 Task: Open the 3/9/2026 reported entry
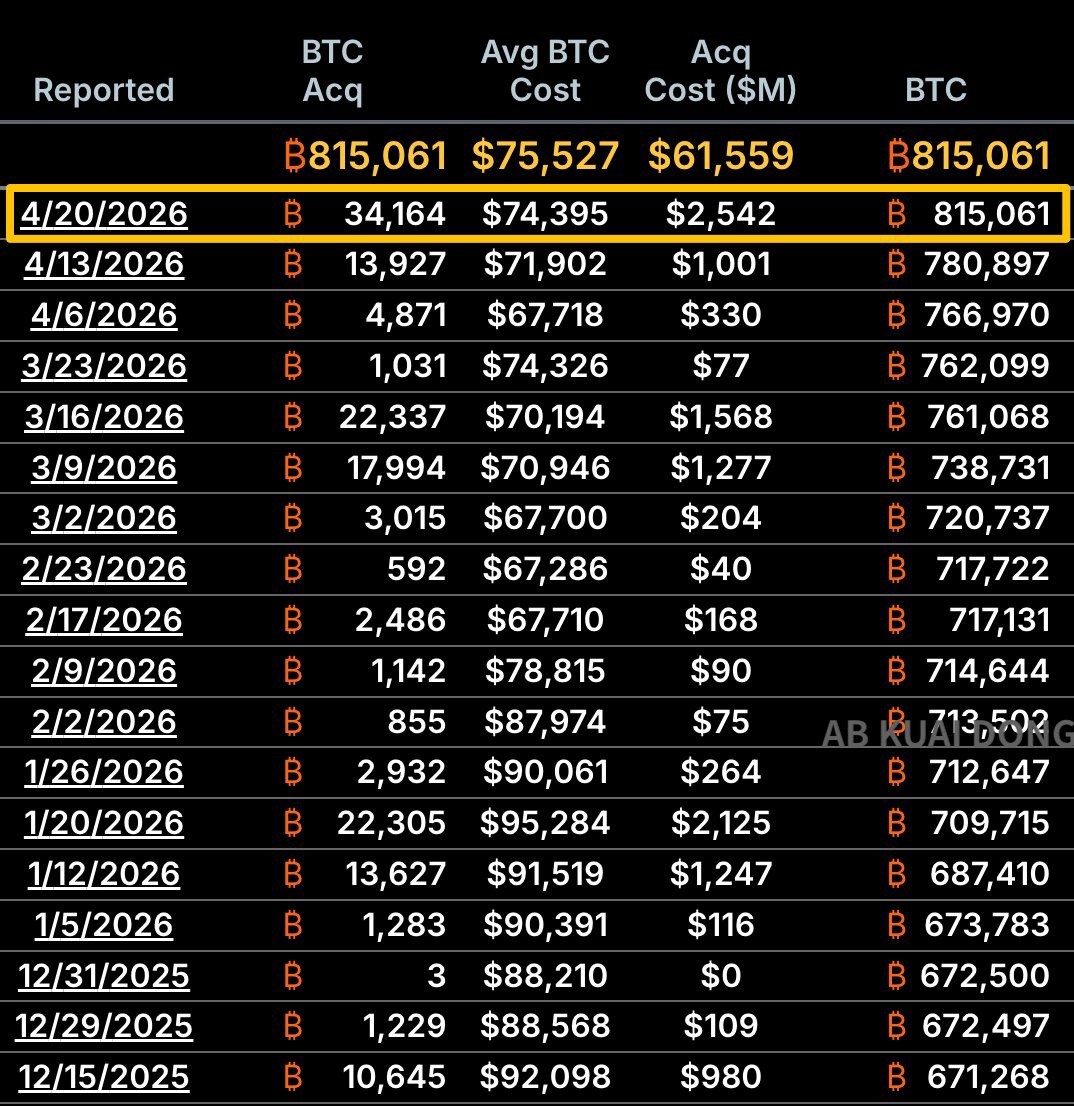coord(104,467)
